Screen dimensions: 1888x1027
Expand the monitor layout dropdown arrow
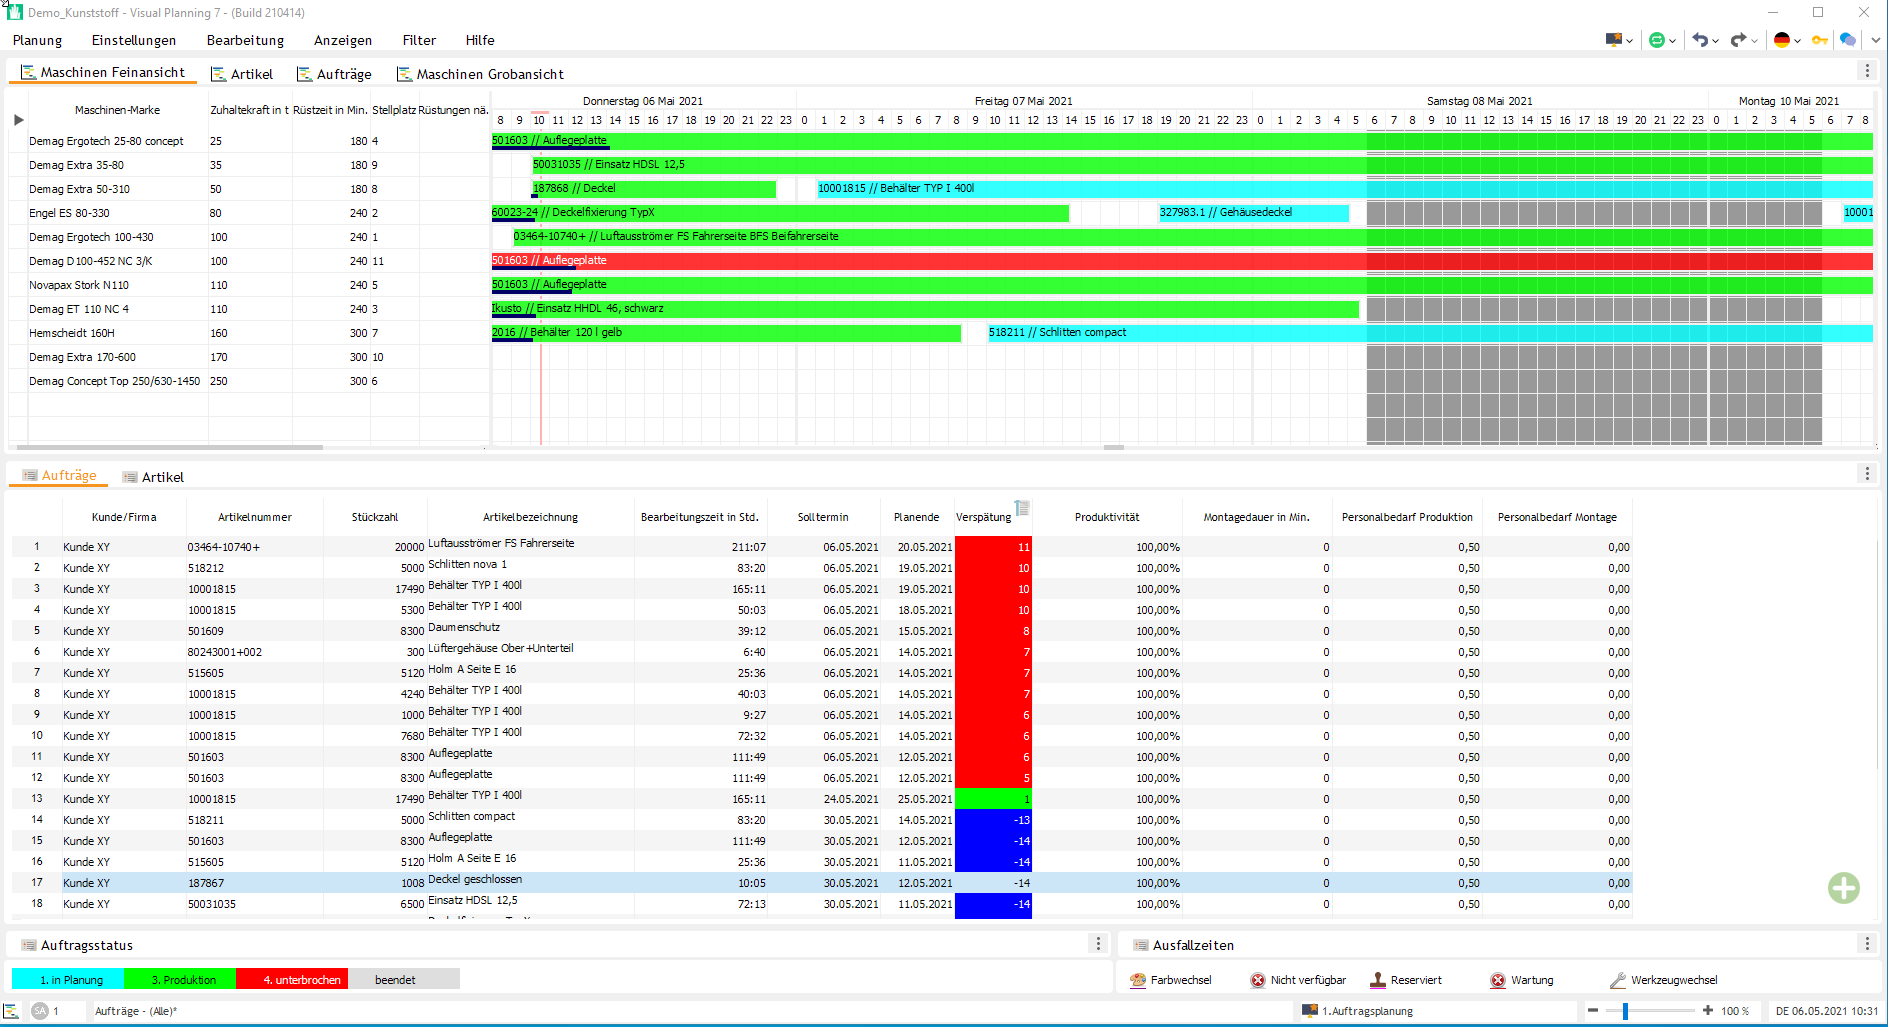pos(1630,41)
